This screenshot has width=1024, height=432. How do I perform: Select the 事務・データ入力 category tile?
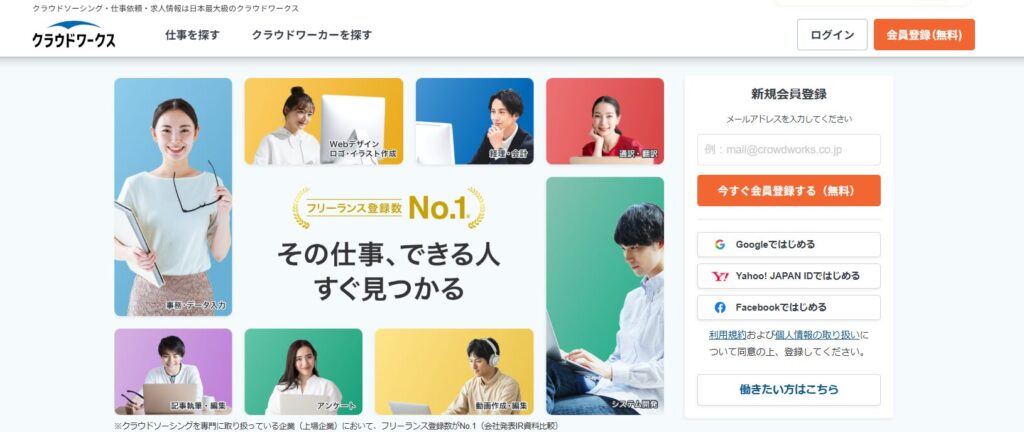point(173,197)
